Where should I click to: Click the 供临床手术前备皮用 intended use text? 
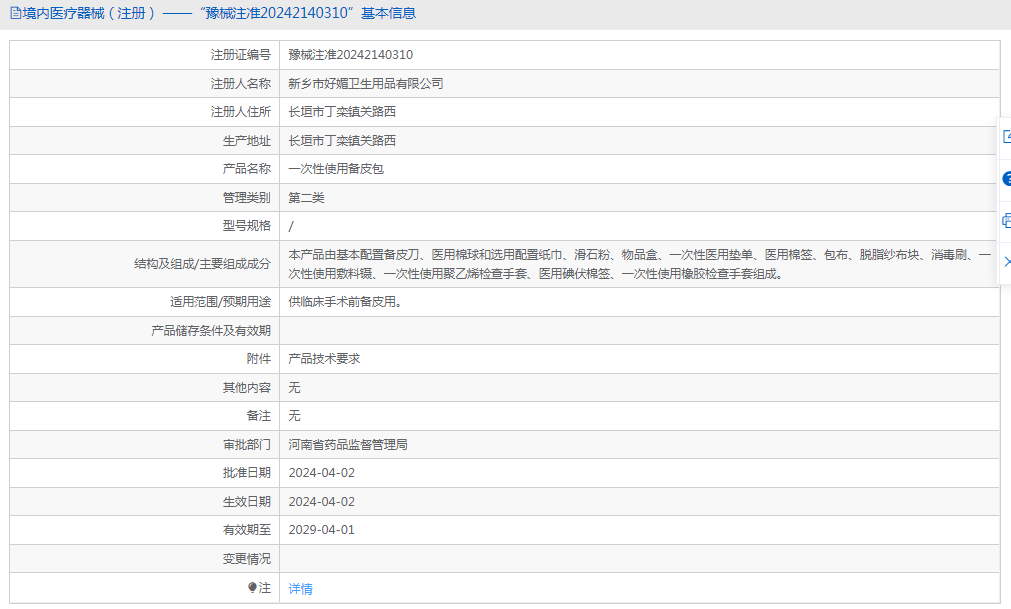(x=346, y=302)
